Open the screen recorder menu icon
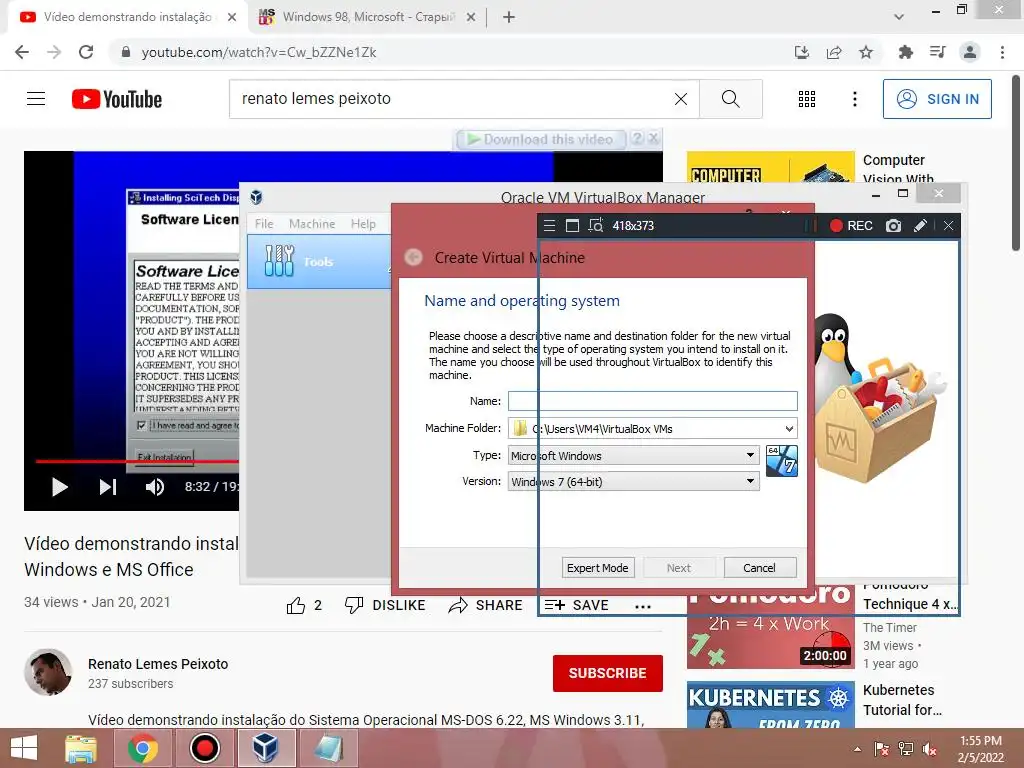The width and height of the screenshot is (1024, 768). click(x=550, y=226)
